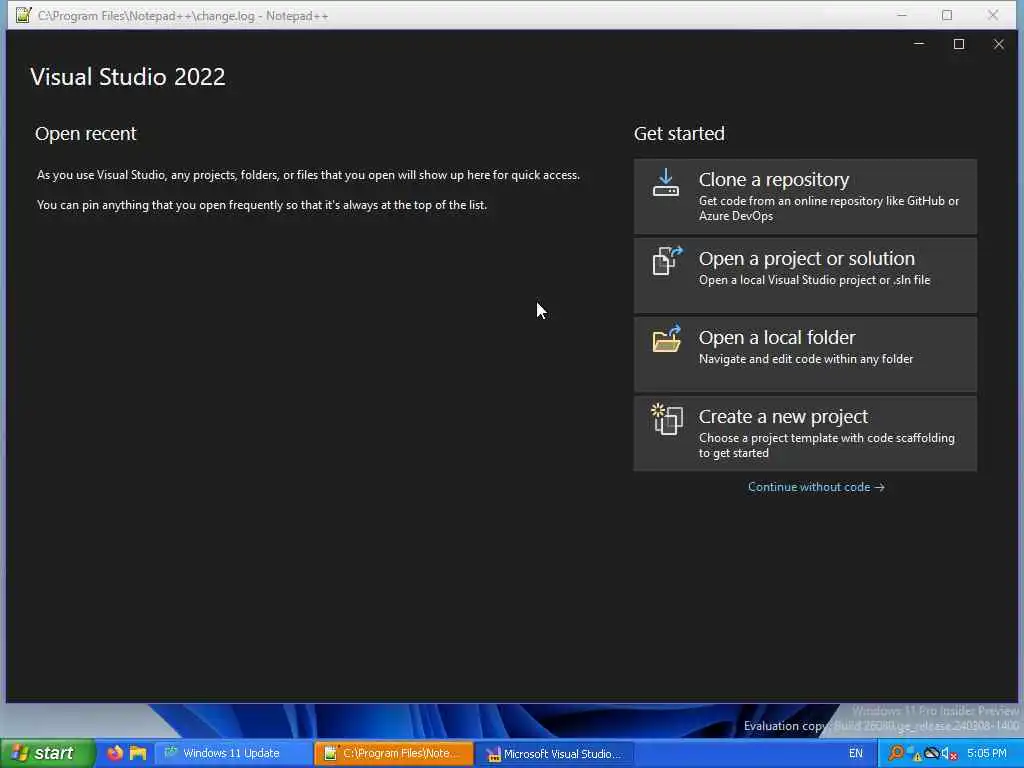This screenshot has height=768, width=1024.
Task: Click 'Get code from an online repository' description
Action: [829, 208]
